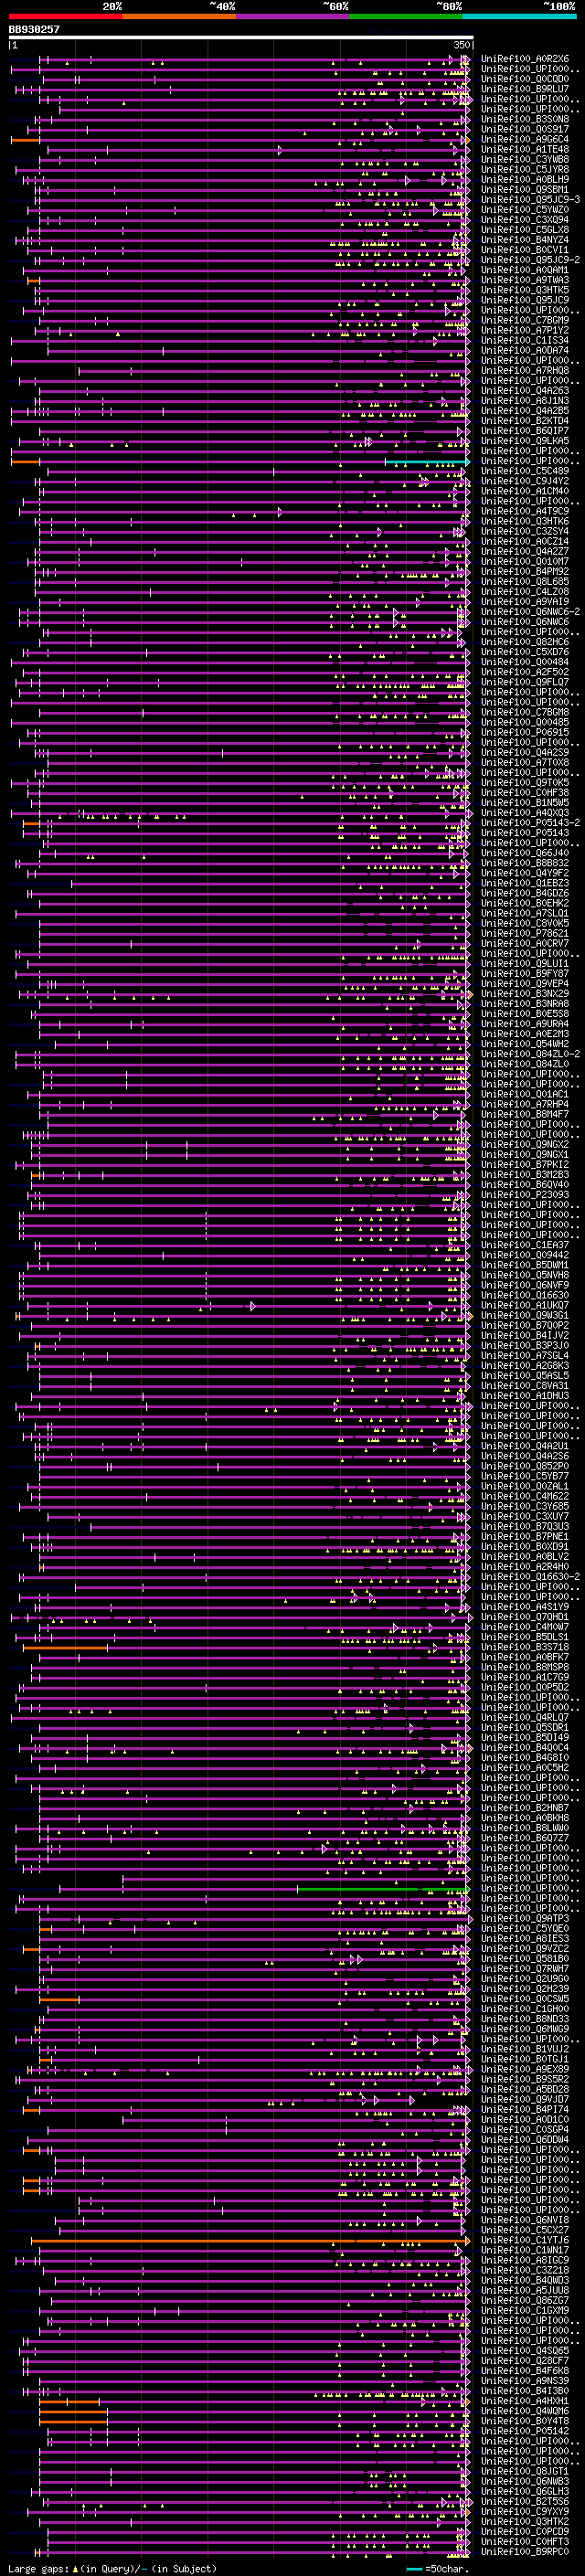Viewport: 585px width, 2576px height.
Task: Open hit UniRef100_A0R2X6
Action: coord(525,59)
